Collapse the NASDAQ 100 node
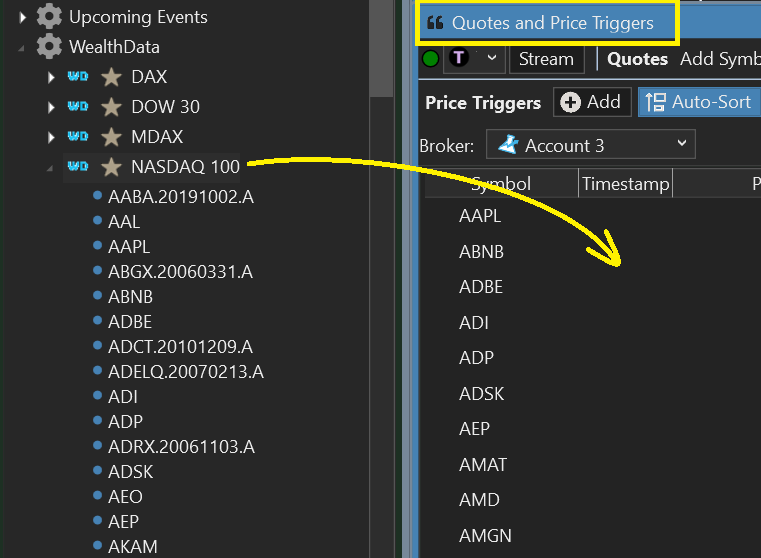 (x=52, y=167)
